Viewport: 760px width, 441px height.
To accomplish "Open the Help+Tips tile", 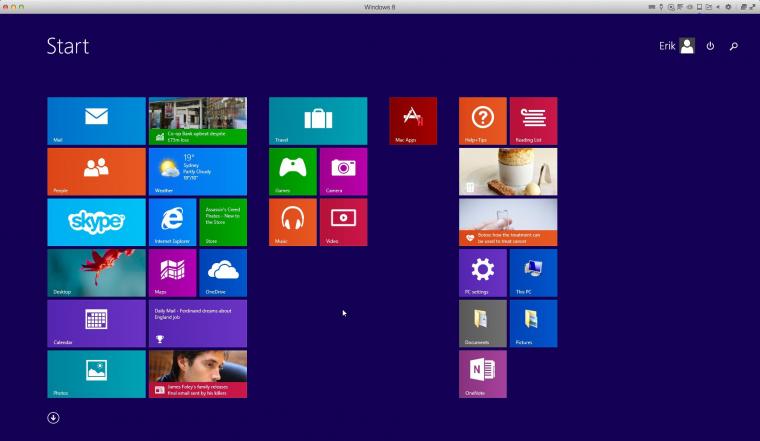I will coord(483,121).
